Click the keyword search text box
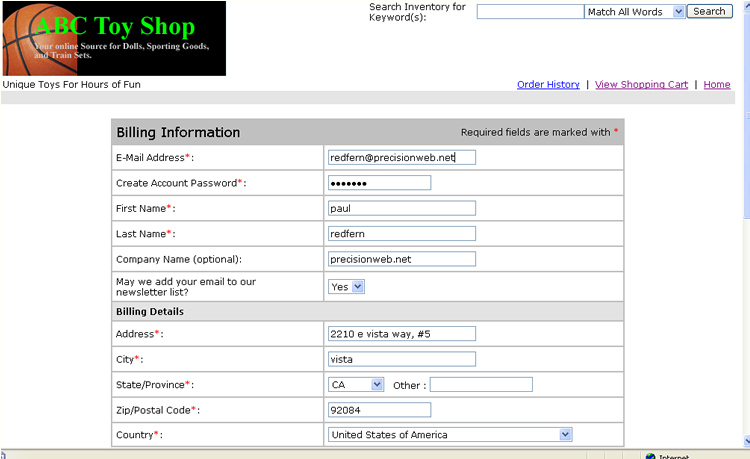750x459 pixels. (530, 12)
